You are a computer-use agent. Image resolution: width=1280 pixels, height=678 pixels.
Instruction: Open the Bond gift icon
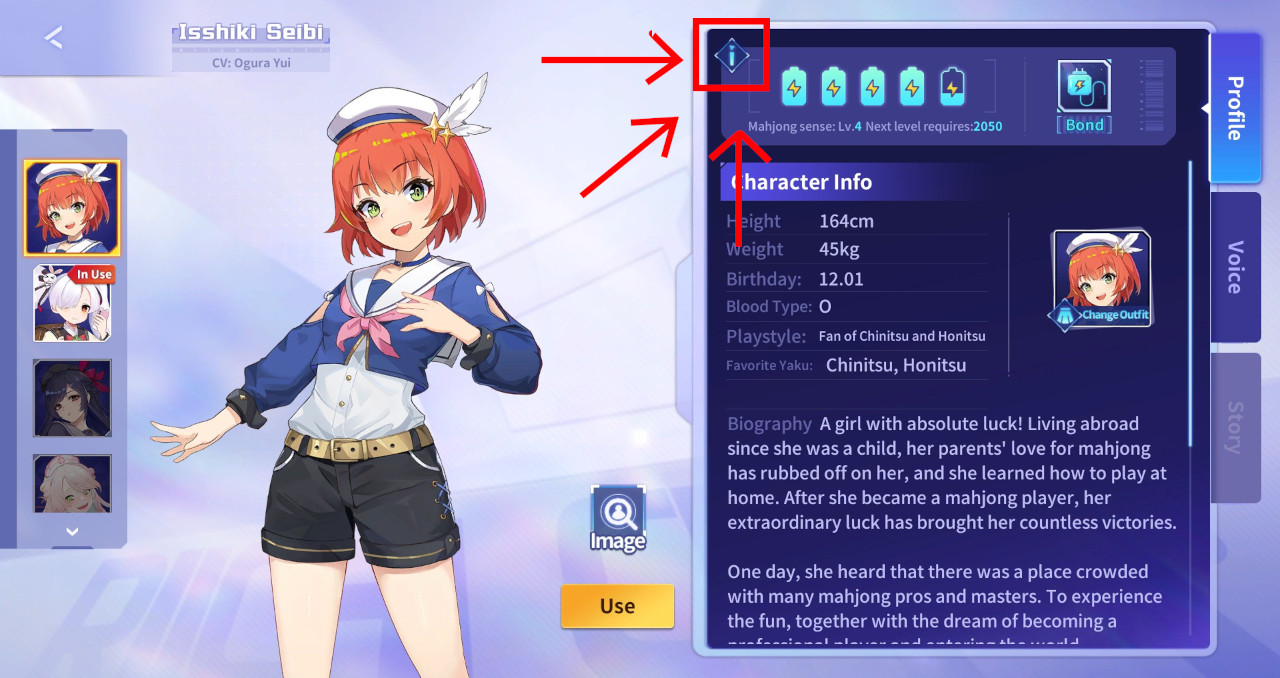[x=1084, y=88]
